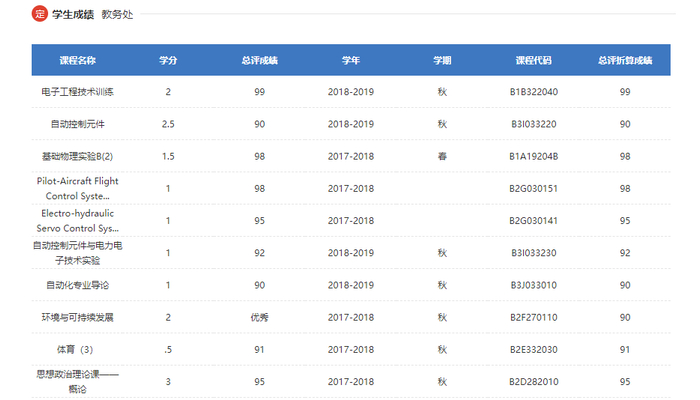Screen dimensions: 700x400
Task: Click the 教务处 label
Action: (117, 14)
